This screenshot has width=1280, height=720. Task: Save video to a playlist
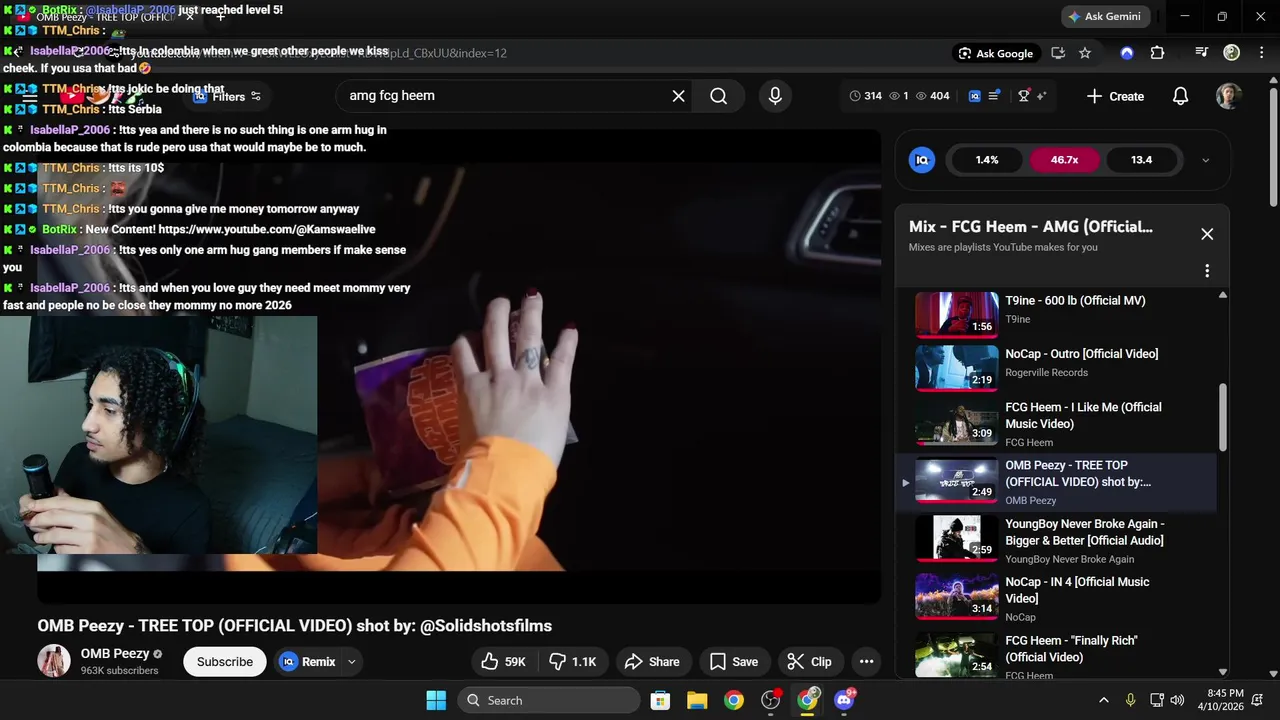click(x=734, y=662)
